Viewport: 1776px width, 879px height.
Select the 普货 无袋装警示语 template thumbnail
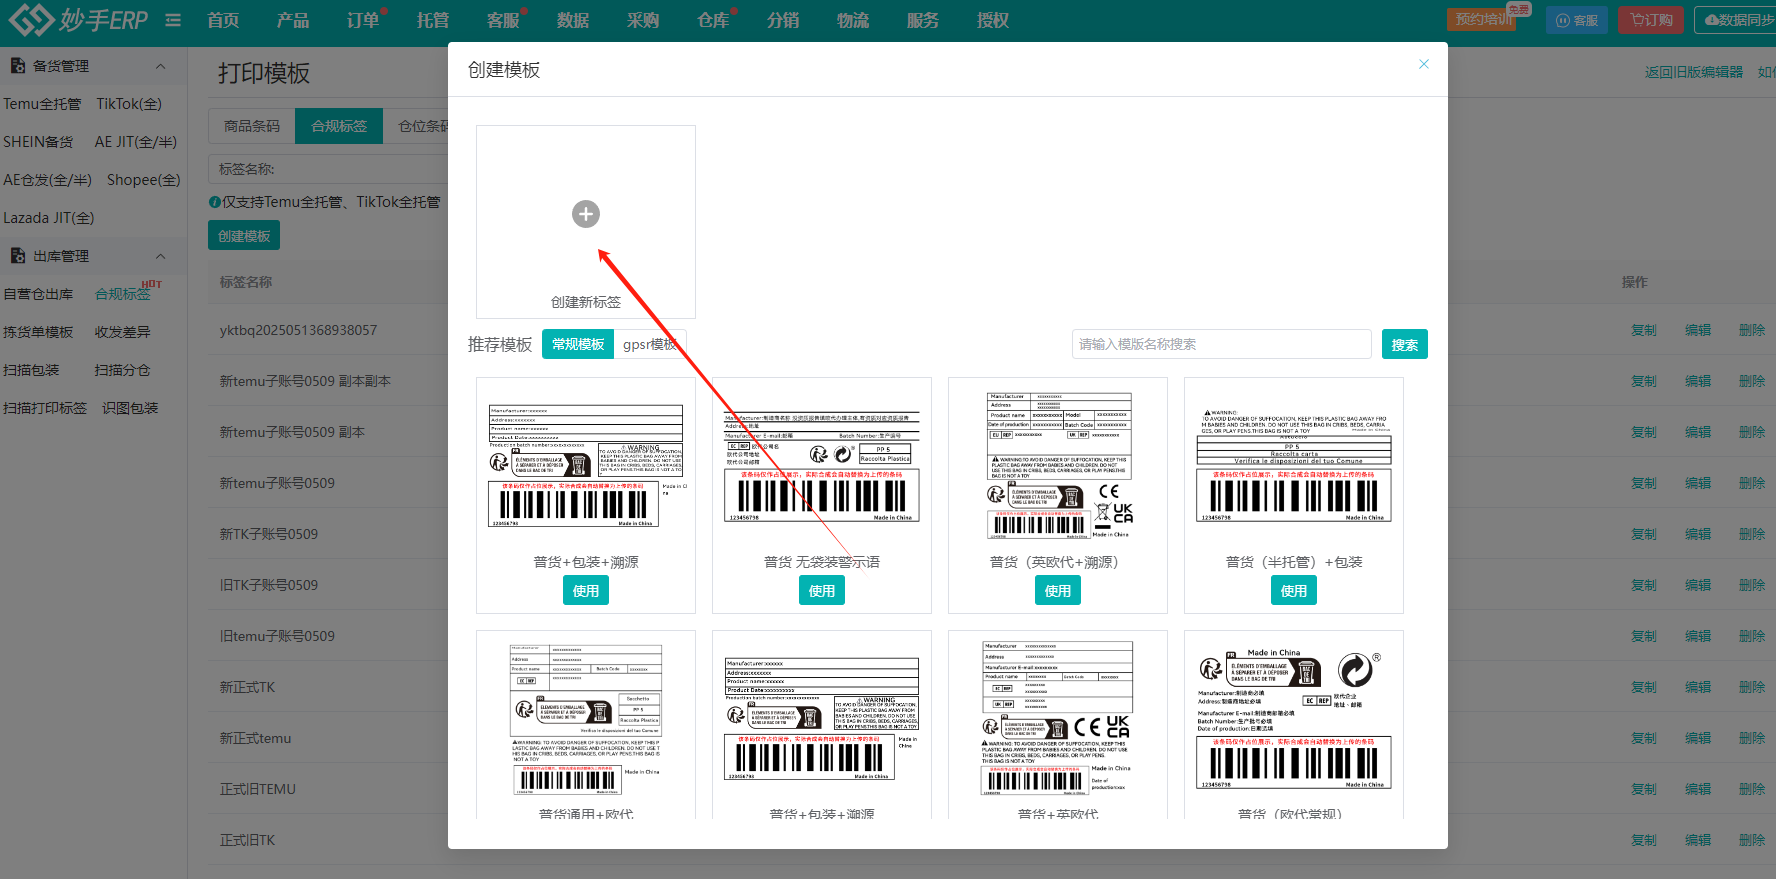coord(822,465)
